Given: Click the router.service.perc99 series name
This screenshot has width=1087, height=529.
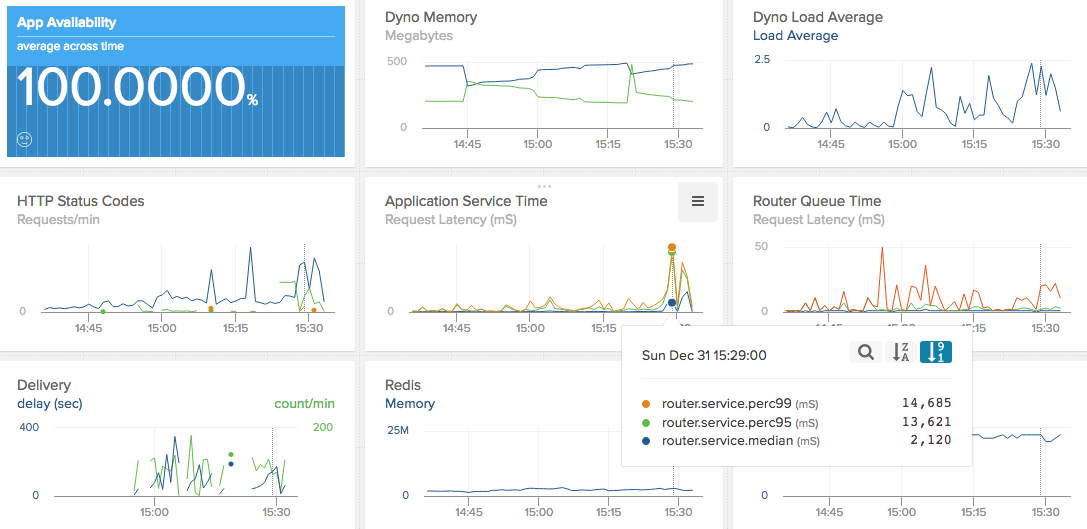Looking at the screenshot, I should pos(727,403).
